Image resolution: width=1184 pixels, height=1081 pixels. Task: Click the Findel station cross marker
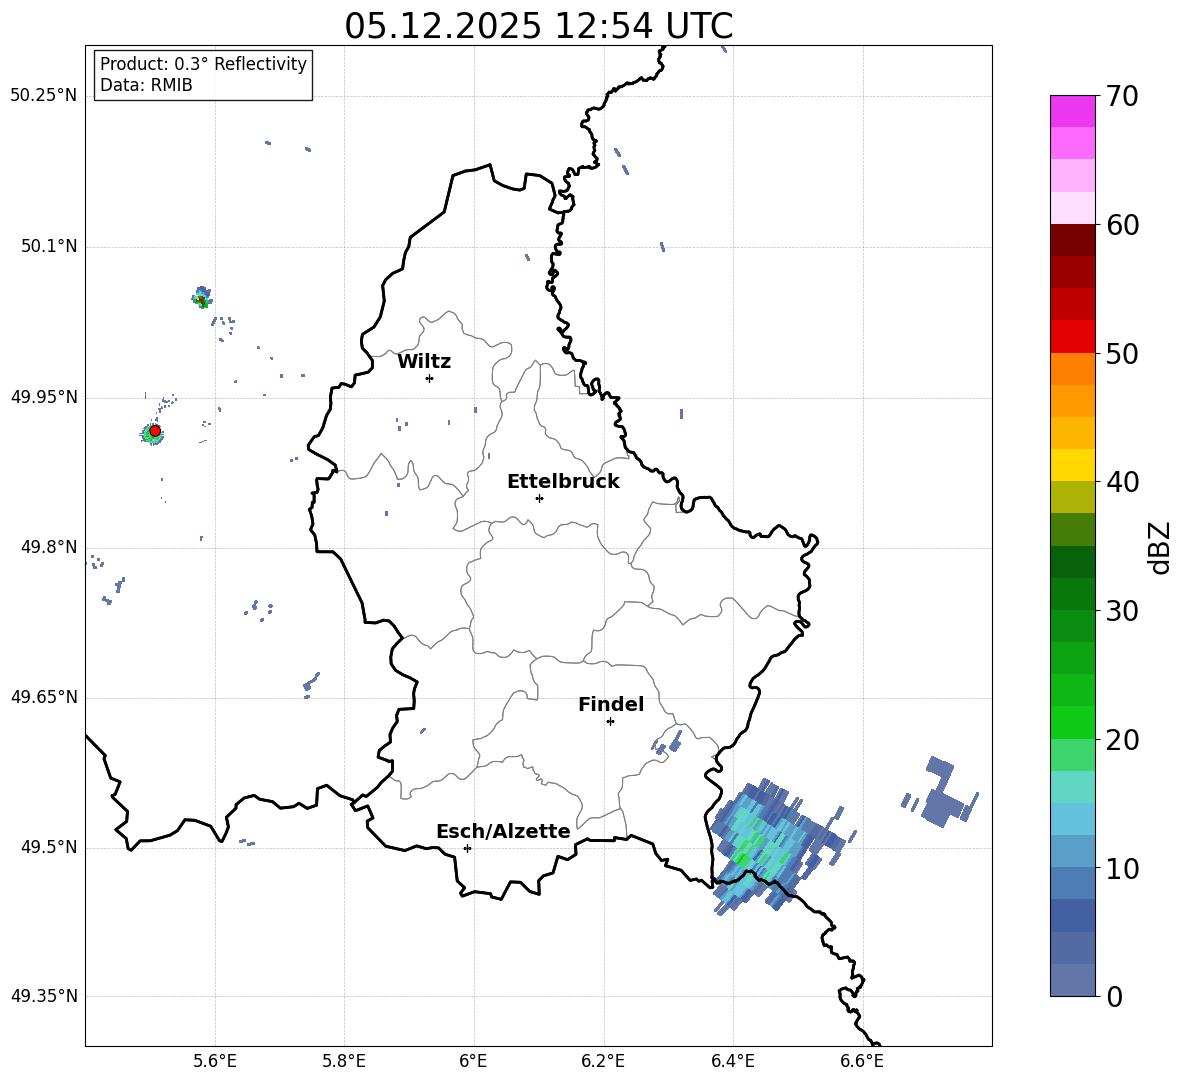(610, 721)
